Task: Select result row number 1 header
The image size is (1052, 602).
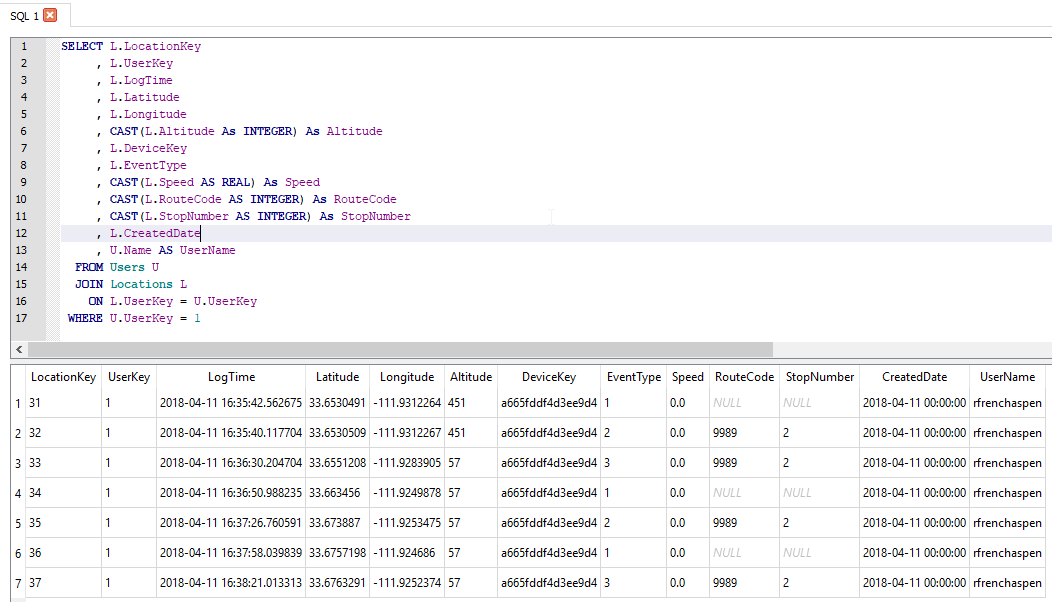Action: (x=18, y=403)
